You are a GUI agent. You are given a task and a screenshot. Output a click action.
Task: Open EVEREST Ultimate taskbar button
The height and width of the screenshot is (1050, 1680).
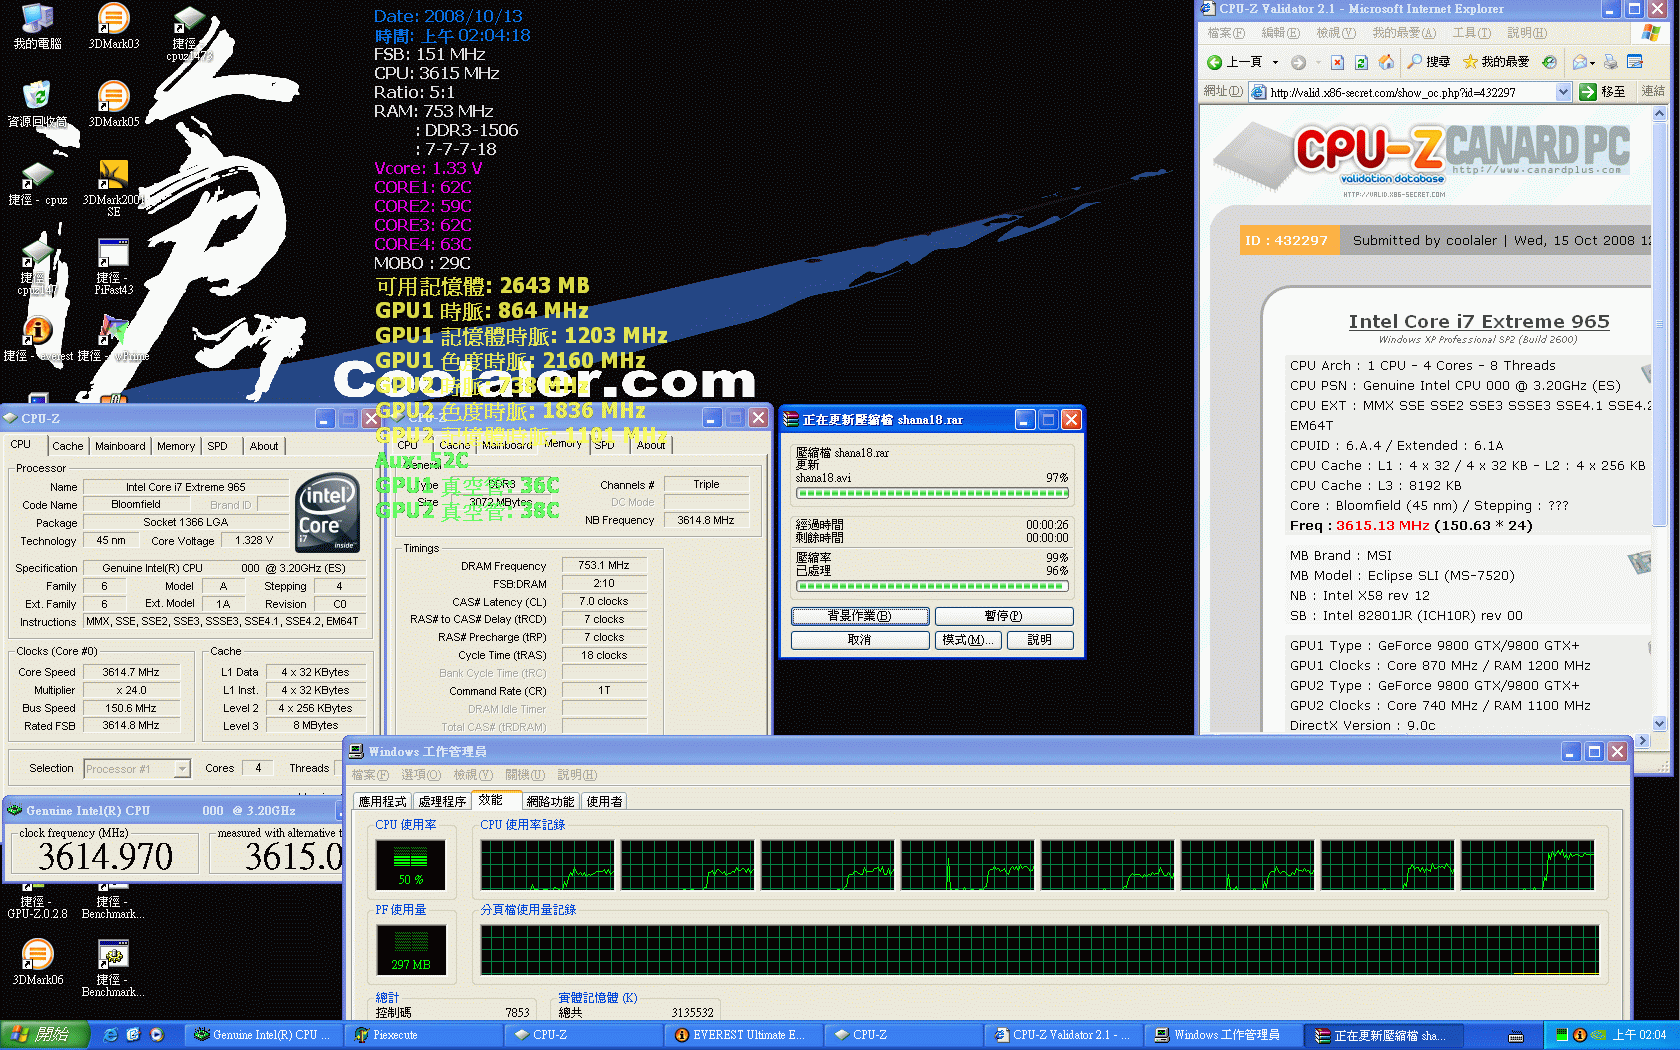click(744, 1035)
